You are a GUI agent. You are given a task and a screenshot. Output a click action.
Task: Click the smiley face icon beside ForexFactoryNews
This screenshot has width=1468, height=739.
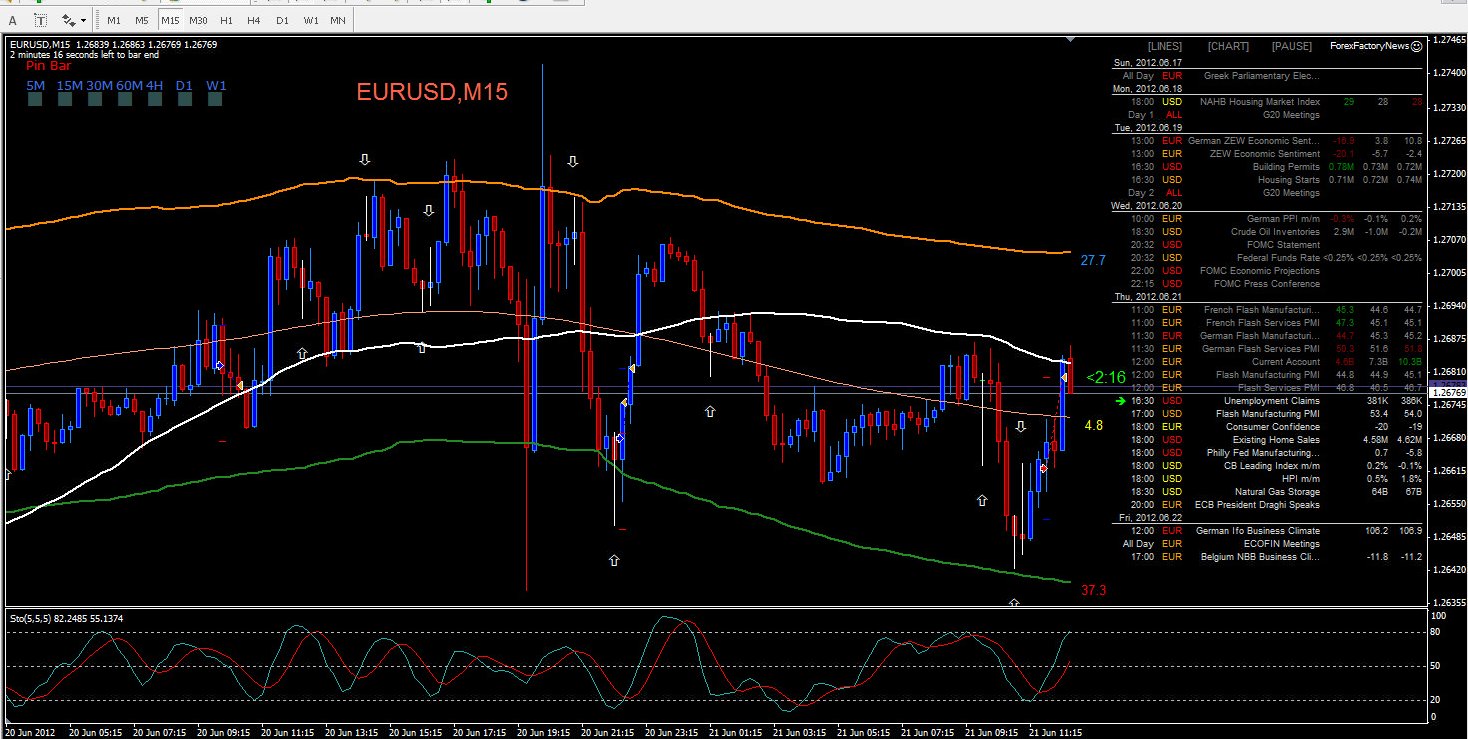click(1416, 46)
